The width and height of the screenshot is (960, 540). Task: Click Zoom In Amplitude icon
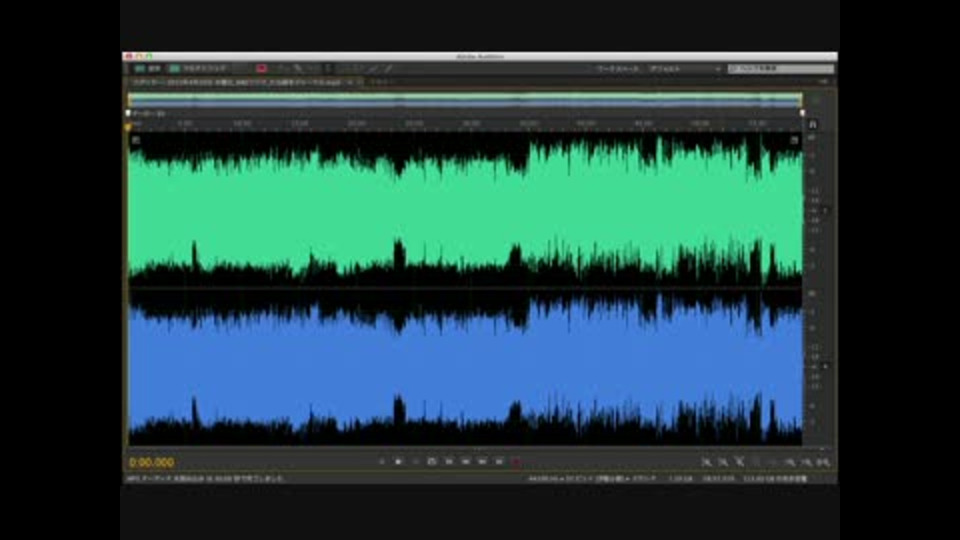click(706, 462)
